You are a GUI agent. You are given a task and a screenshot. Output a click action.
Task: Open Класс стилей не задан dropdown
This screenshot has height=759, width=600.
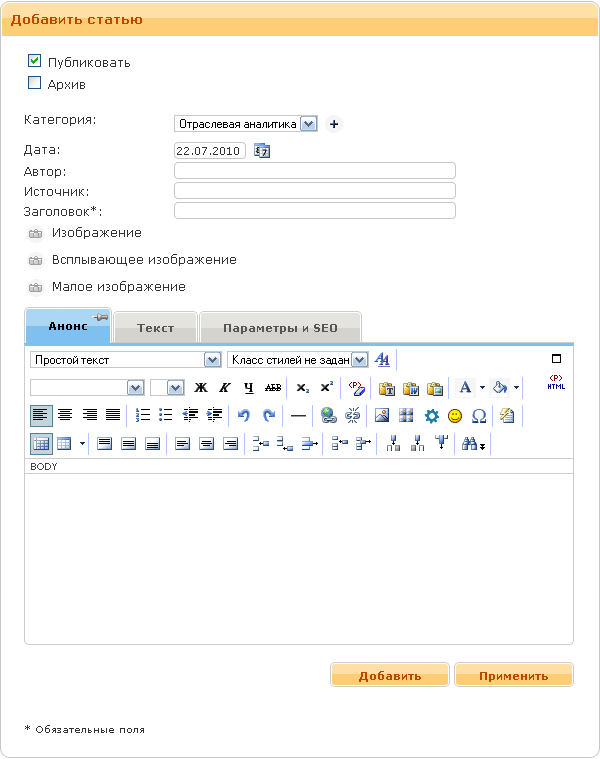(x=359, y=360)
